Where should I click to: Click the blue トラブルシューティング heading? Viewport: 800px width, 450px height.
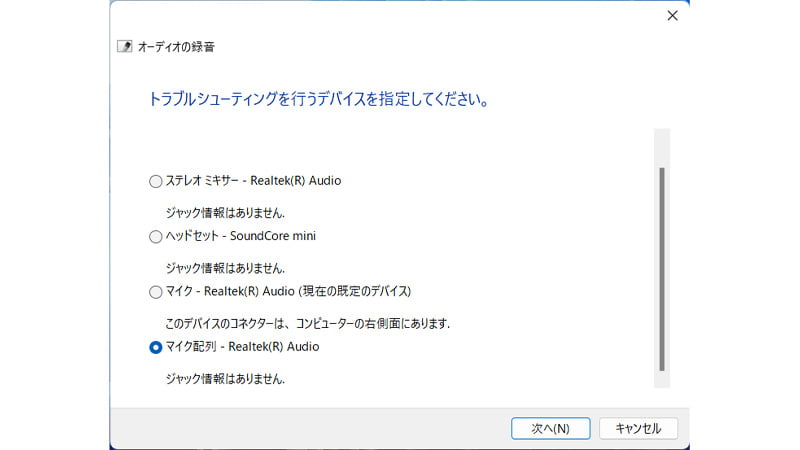pyautogui.click(x=318, y=100)
